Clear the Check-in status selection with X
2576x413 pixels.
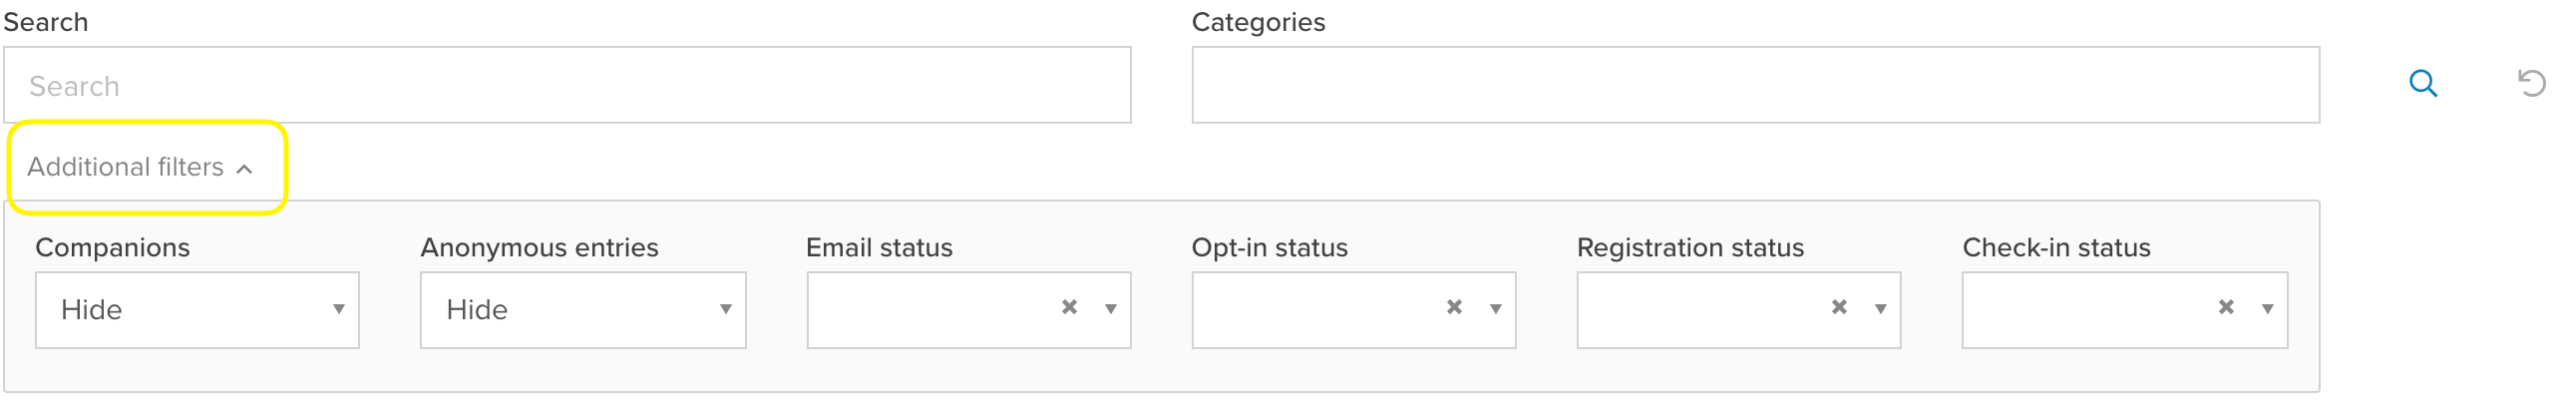pyautogui.click(x=2226, y=307)
